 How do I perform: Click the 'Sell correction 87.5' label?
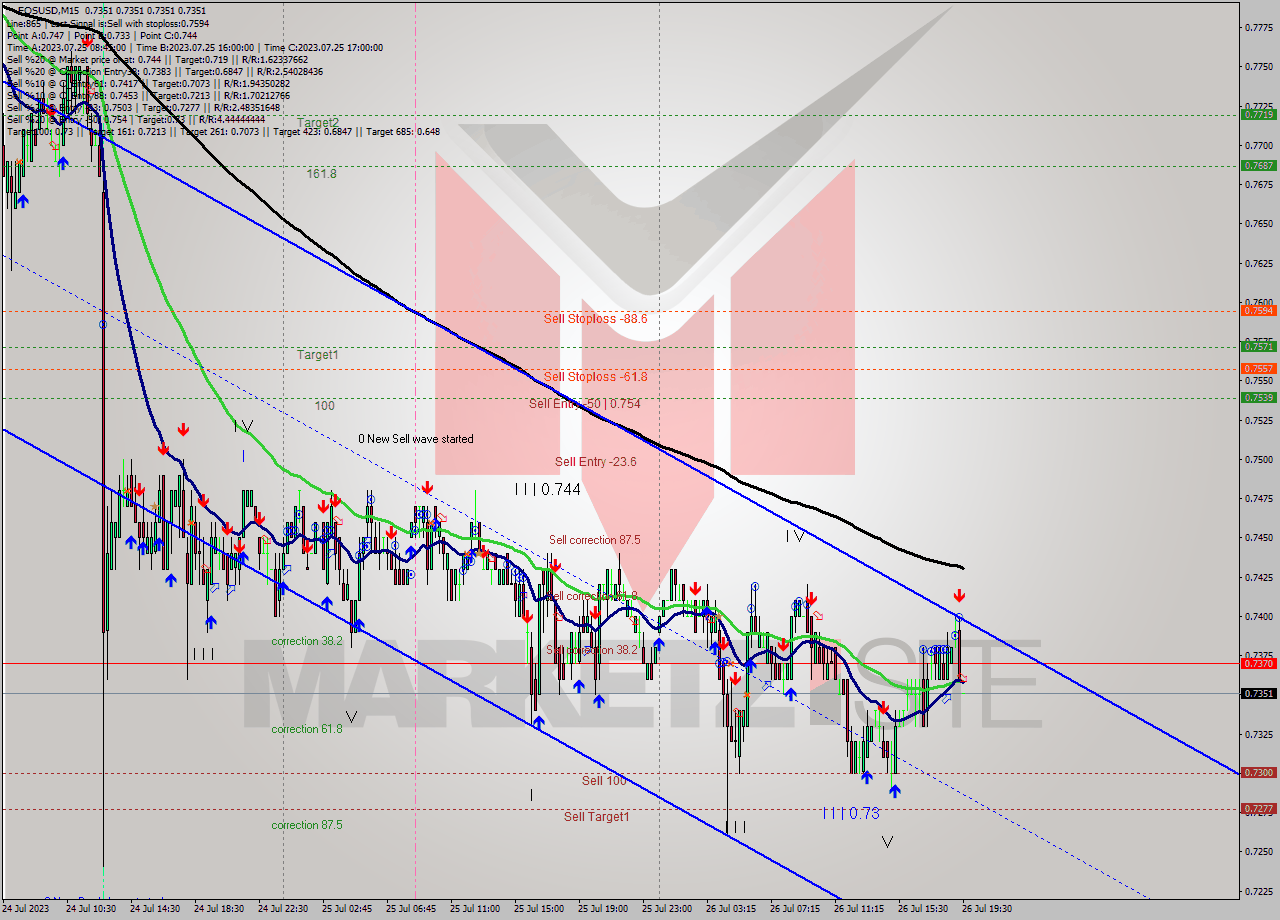click(595, 540)
